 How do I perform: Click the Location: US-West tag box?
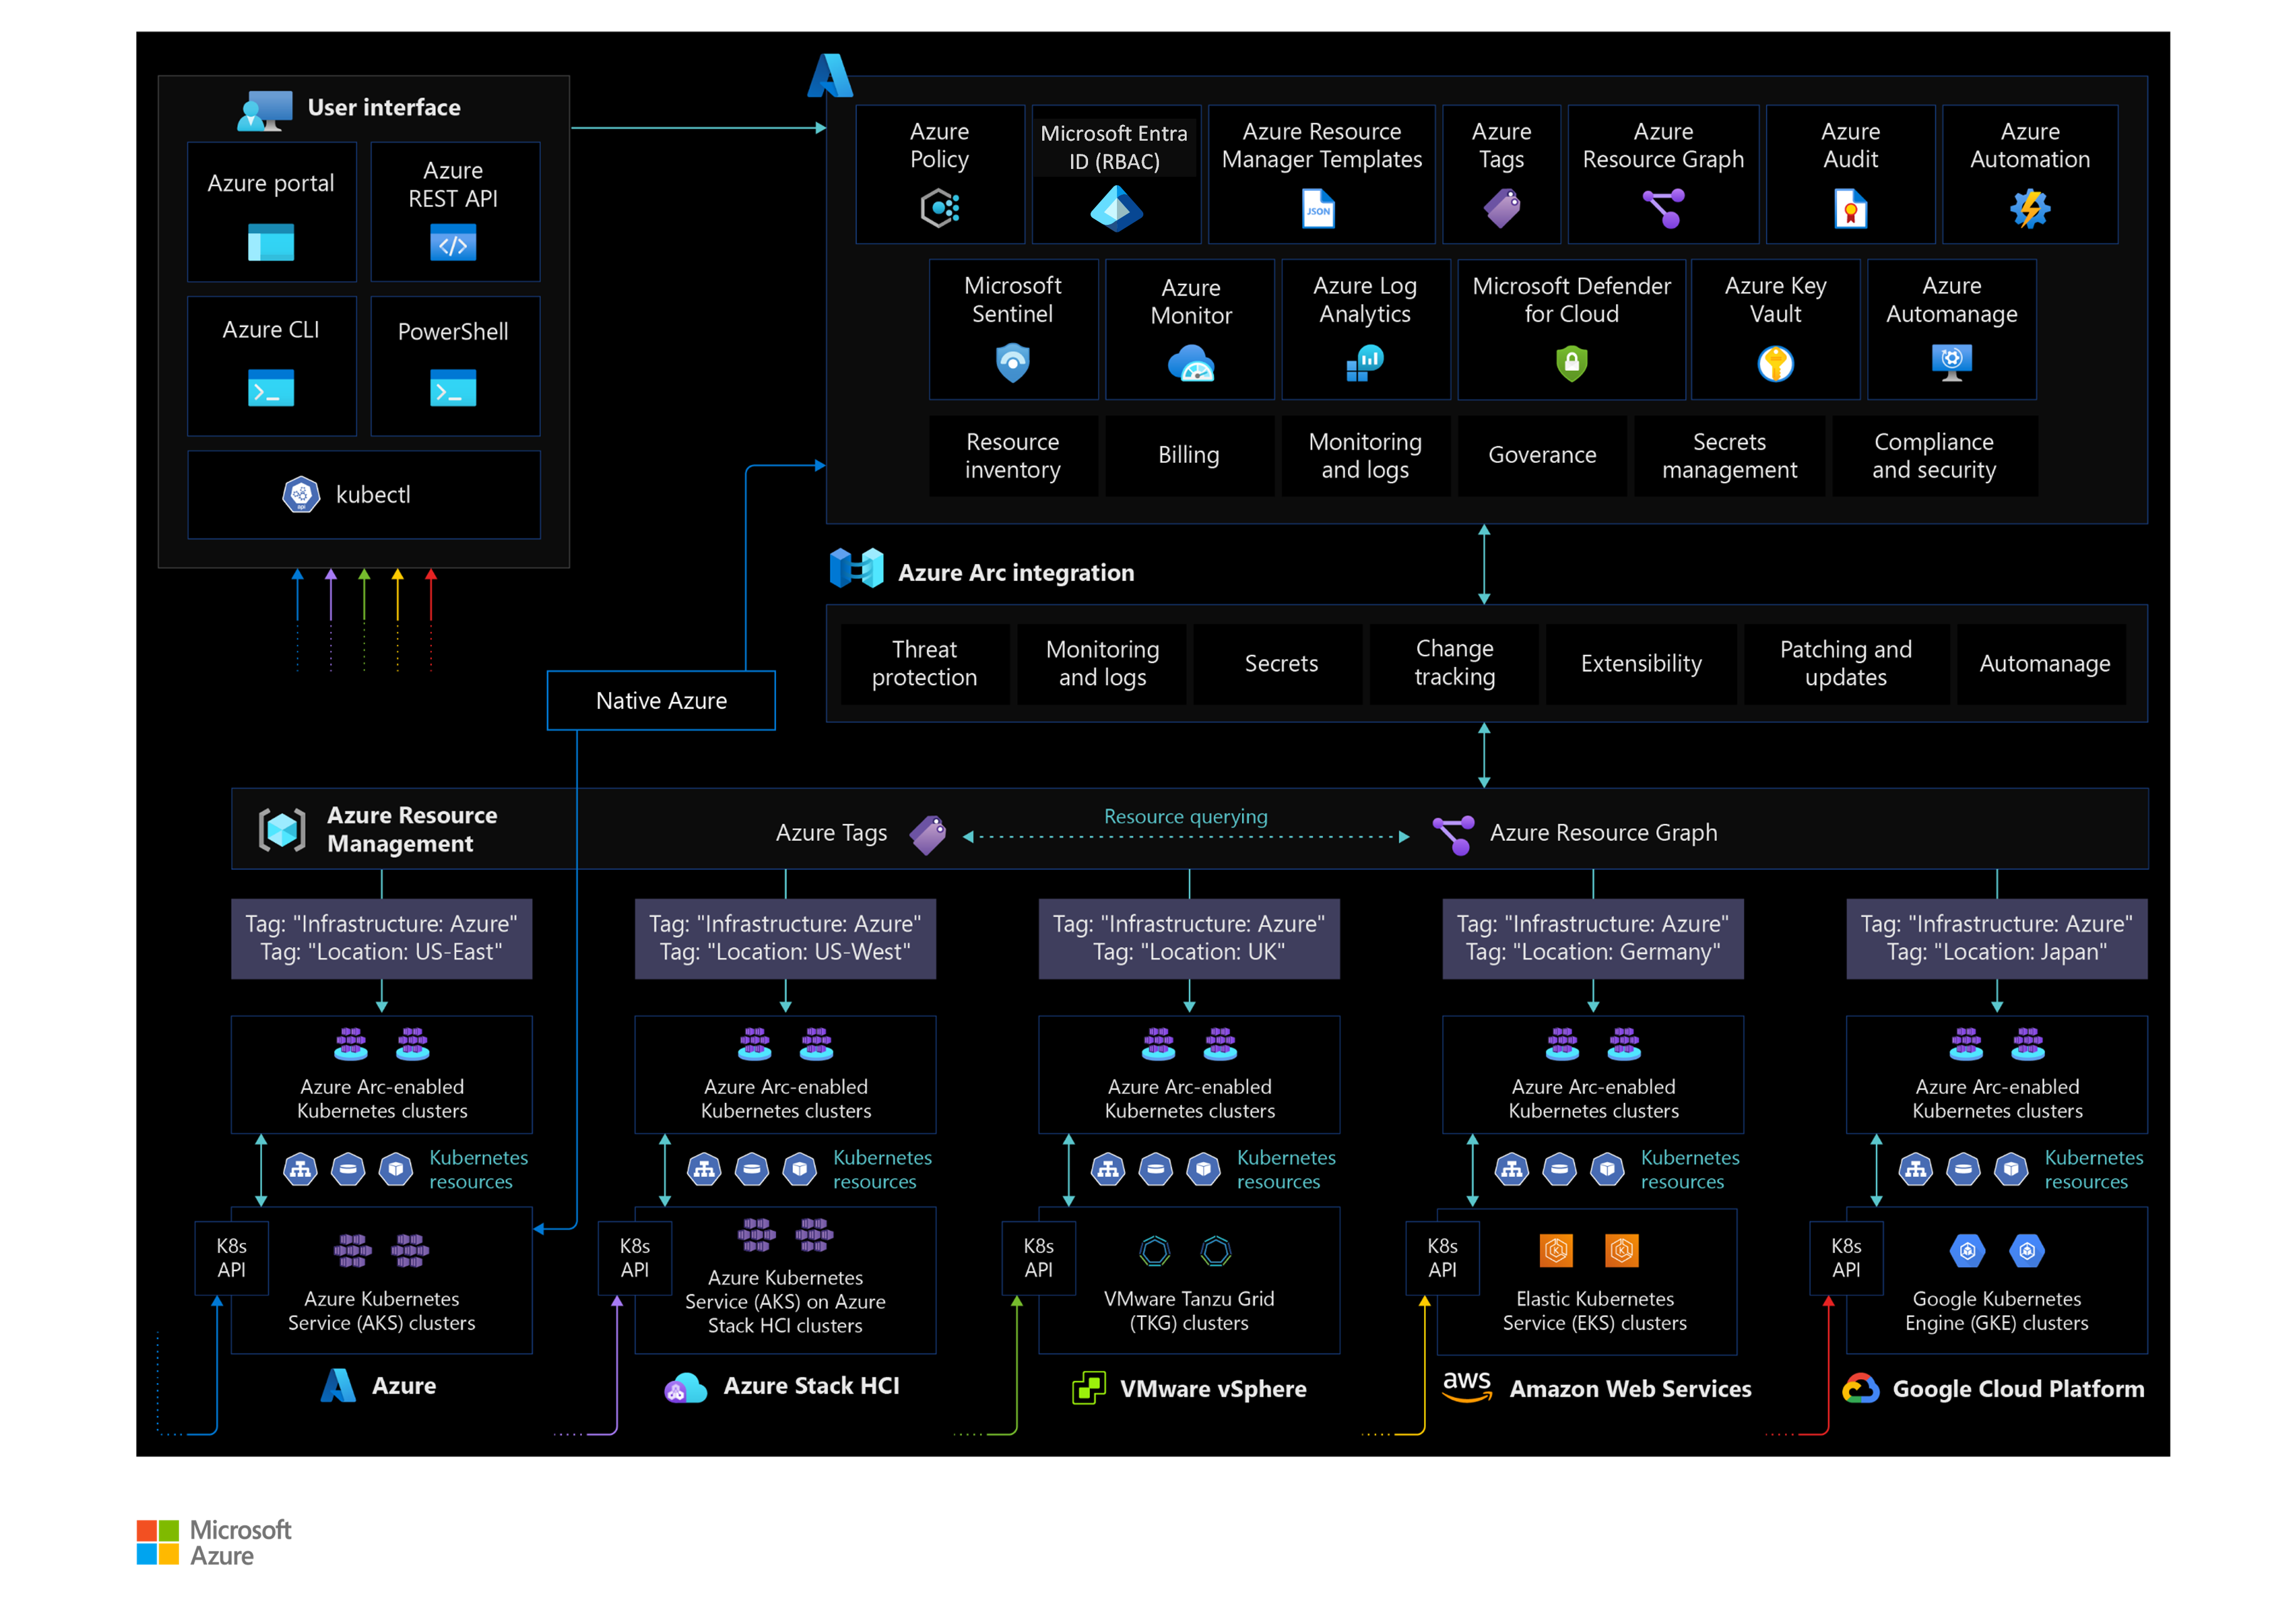(x=785, y=938)
